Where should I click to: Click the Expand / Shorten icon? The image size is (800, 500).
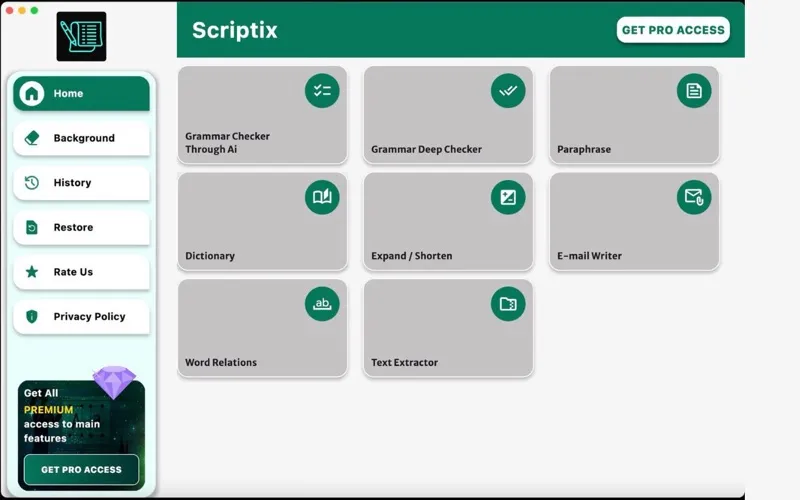coord(508,197)
